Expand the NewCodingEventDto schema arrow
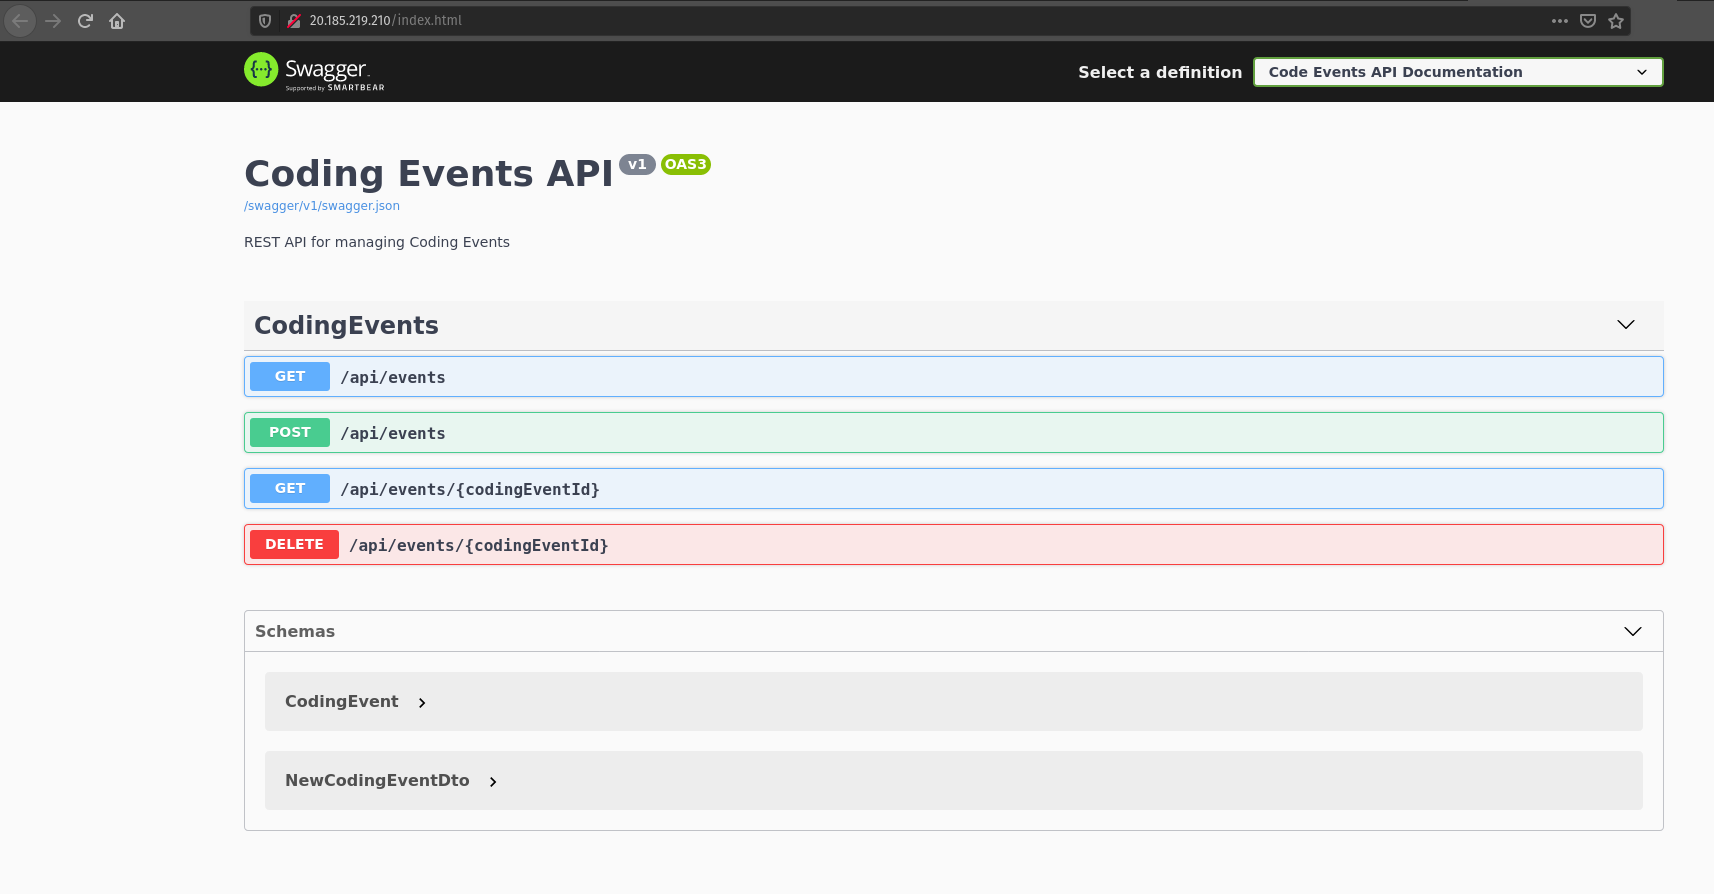This screenshot has height=894, width=1714. pyautogui.click(x=493, y=782)
